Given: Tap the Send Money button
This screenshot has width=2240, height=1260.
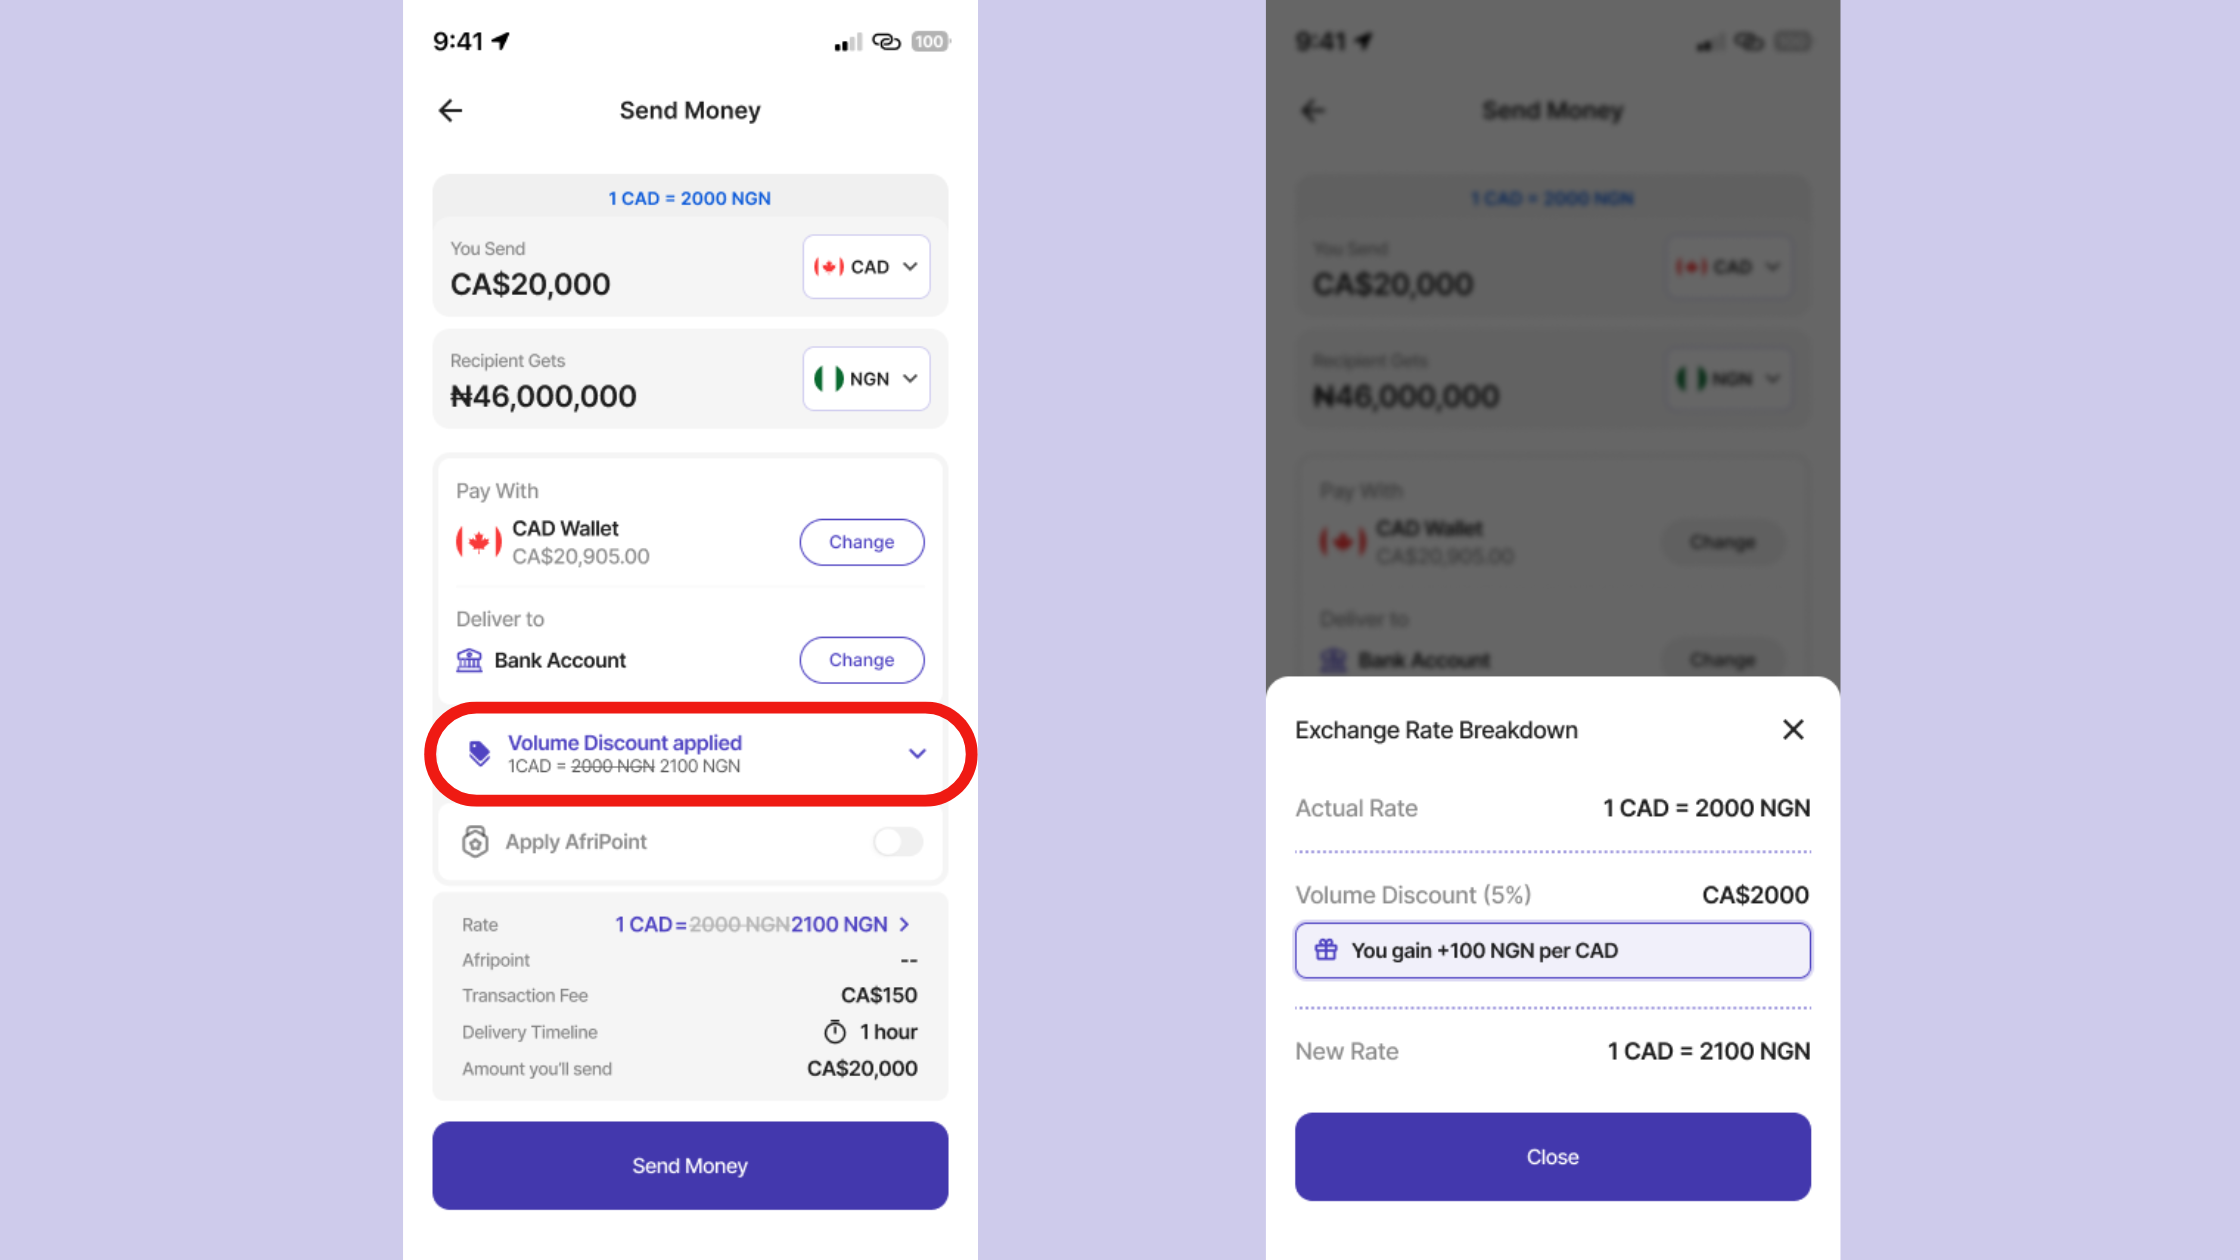Looking at the screenshot, I should pos(690,1165).
